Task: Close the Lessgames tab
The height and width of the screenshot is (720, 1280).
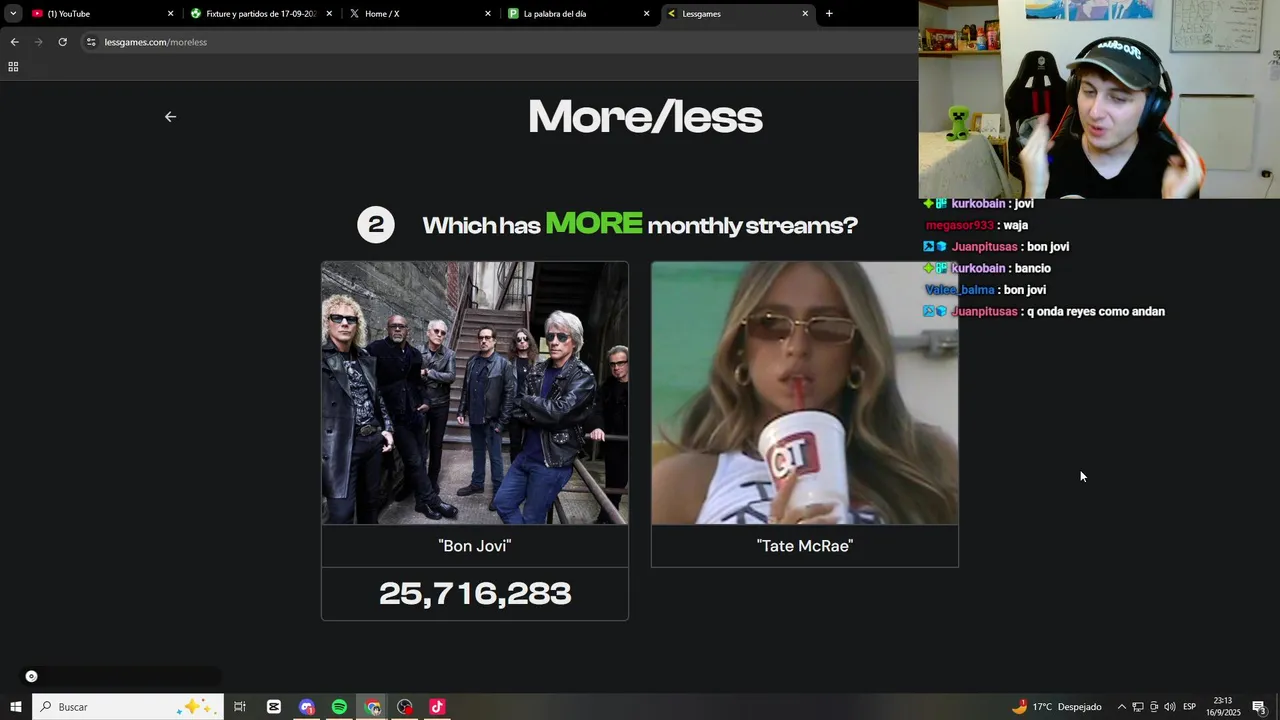Action: 805,14
